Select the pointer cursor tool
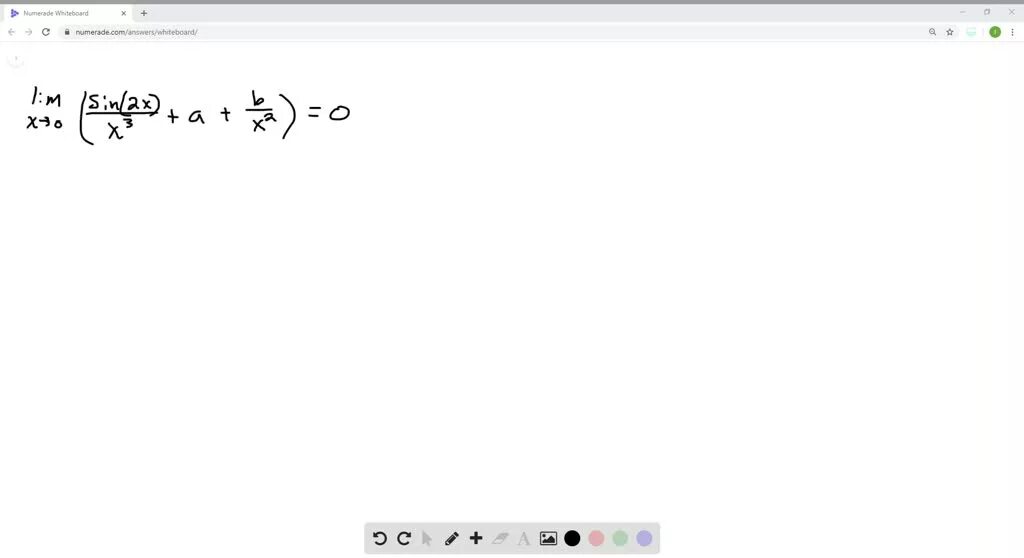The image size is (1024, 558). (x=427, y=538)
